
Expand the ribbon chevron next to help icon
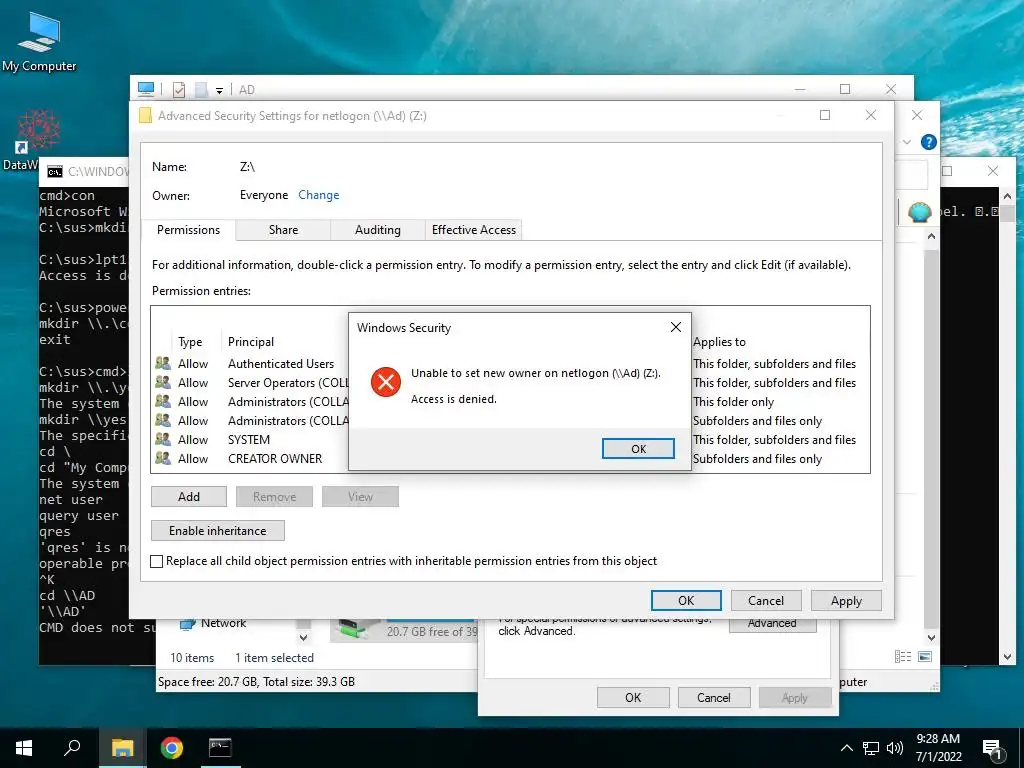coord(907,142)
